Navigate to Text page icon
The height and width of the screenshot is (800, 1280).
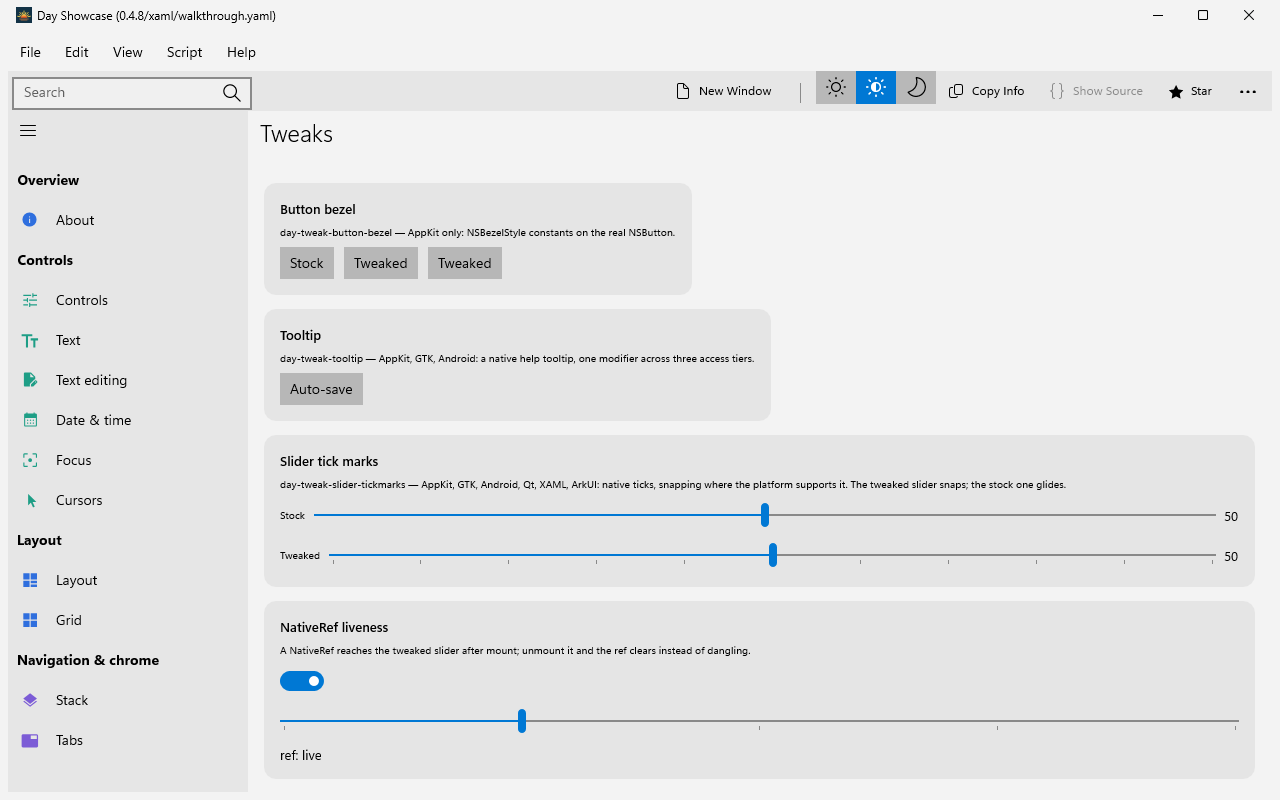[x=30, y=340]
